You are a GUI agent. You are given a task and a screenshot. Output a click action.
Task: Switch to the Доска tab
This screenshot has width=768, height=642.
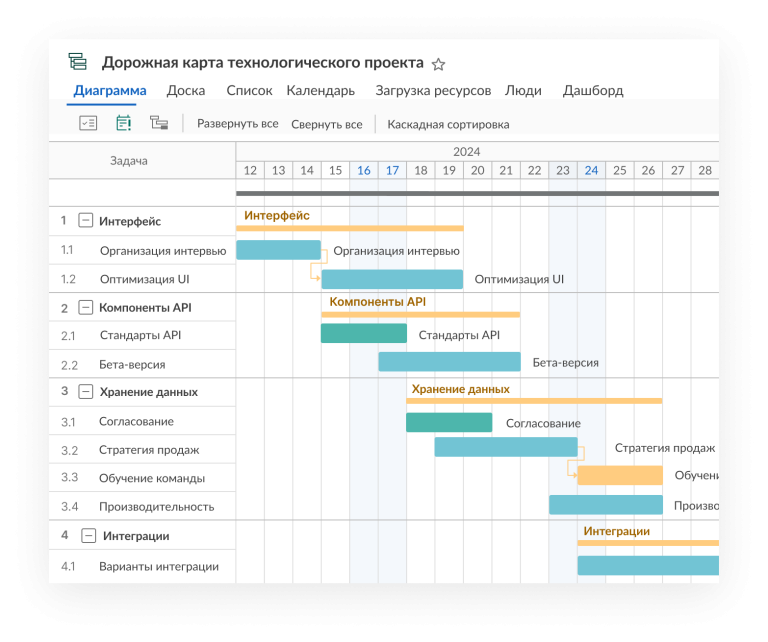(186, 91)
